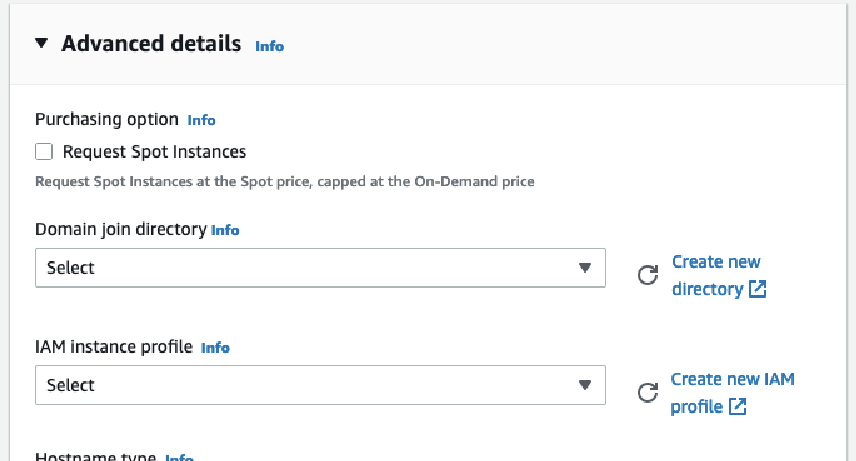Open Info link for Domain join directory
Image resolution: width=856 pixels, height=461 pixels.
coord(225,230)
